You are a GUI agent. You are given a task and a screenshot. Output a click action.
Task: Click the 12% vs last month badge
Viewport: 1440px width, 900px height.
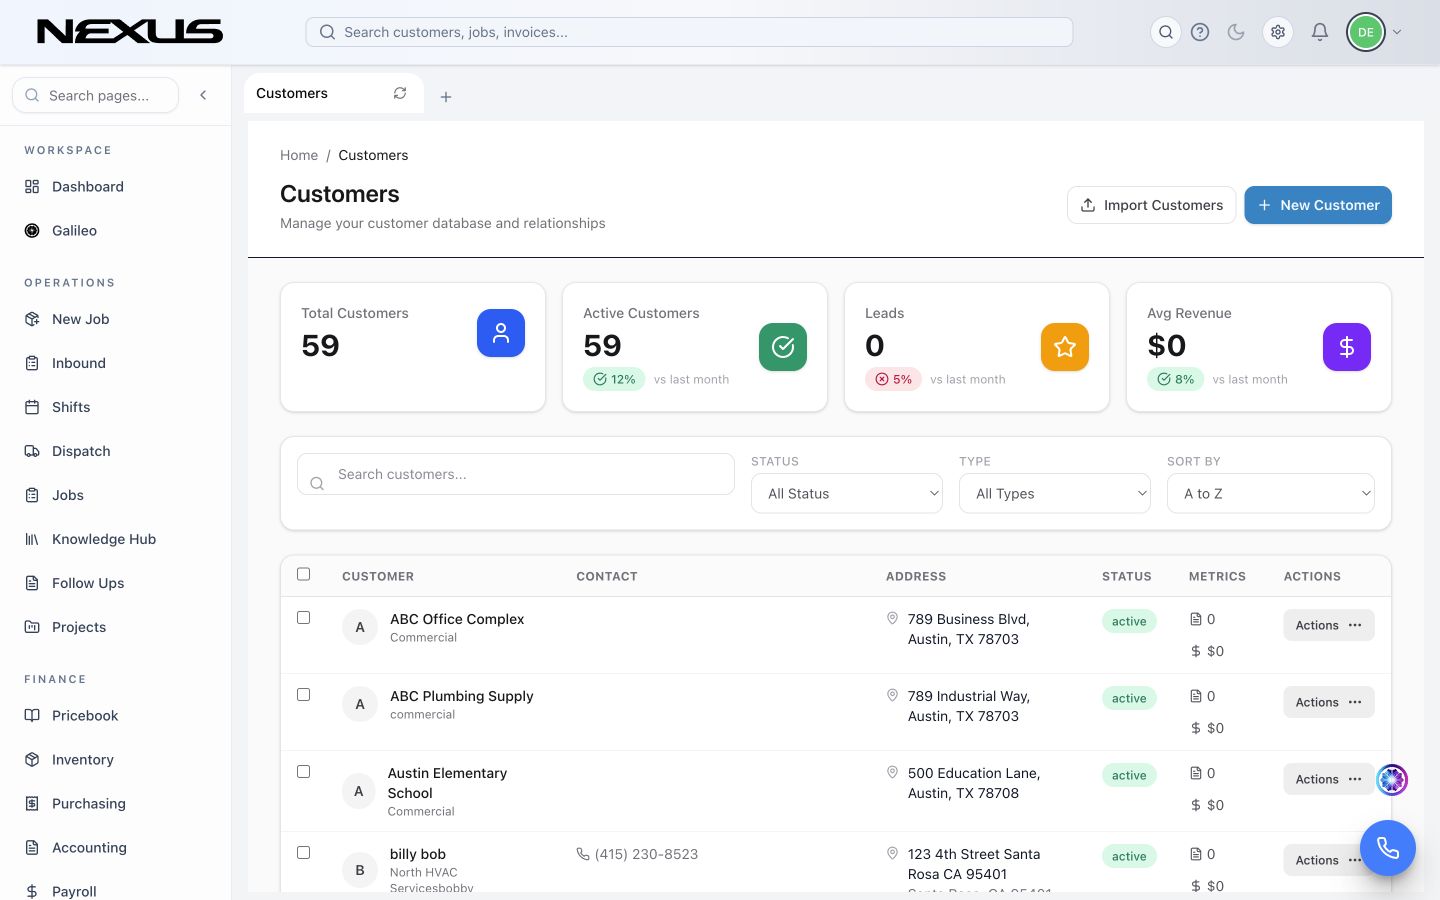coord(615,379)
